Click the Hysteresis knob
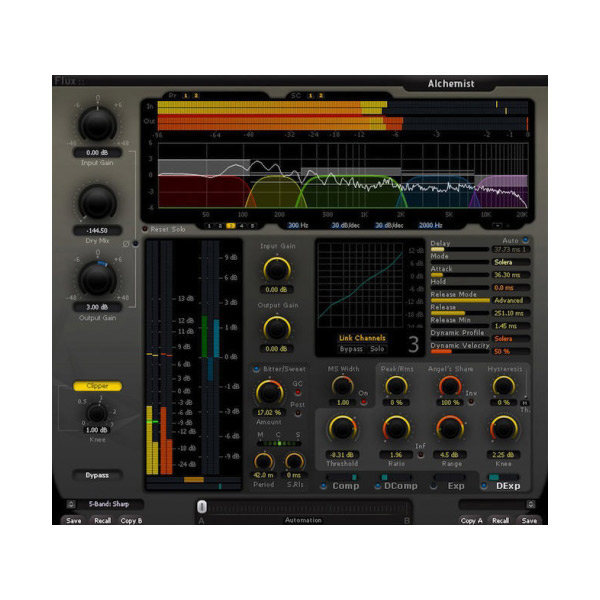 [x=504, y=386]
